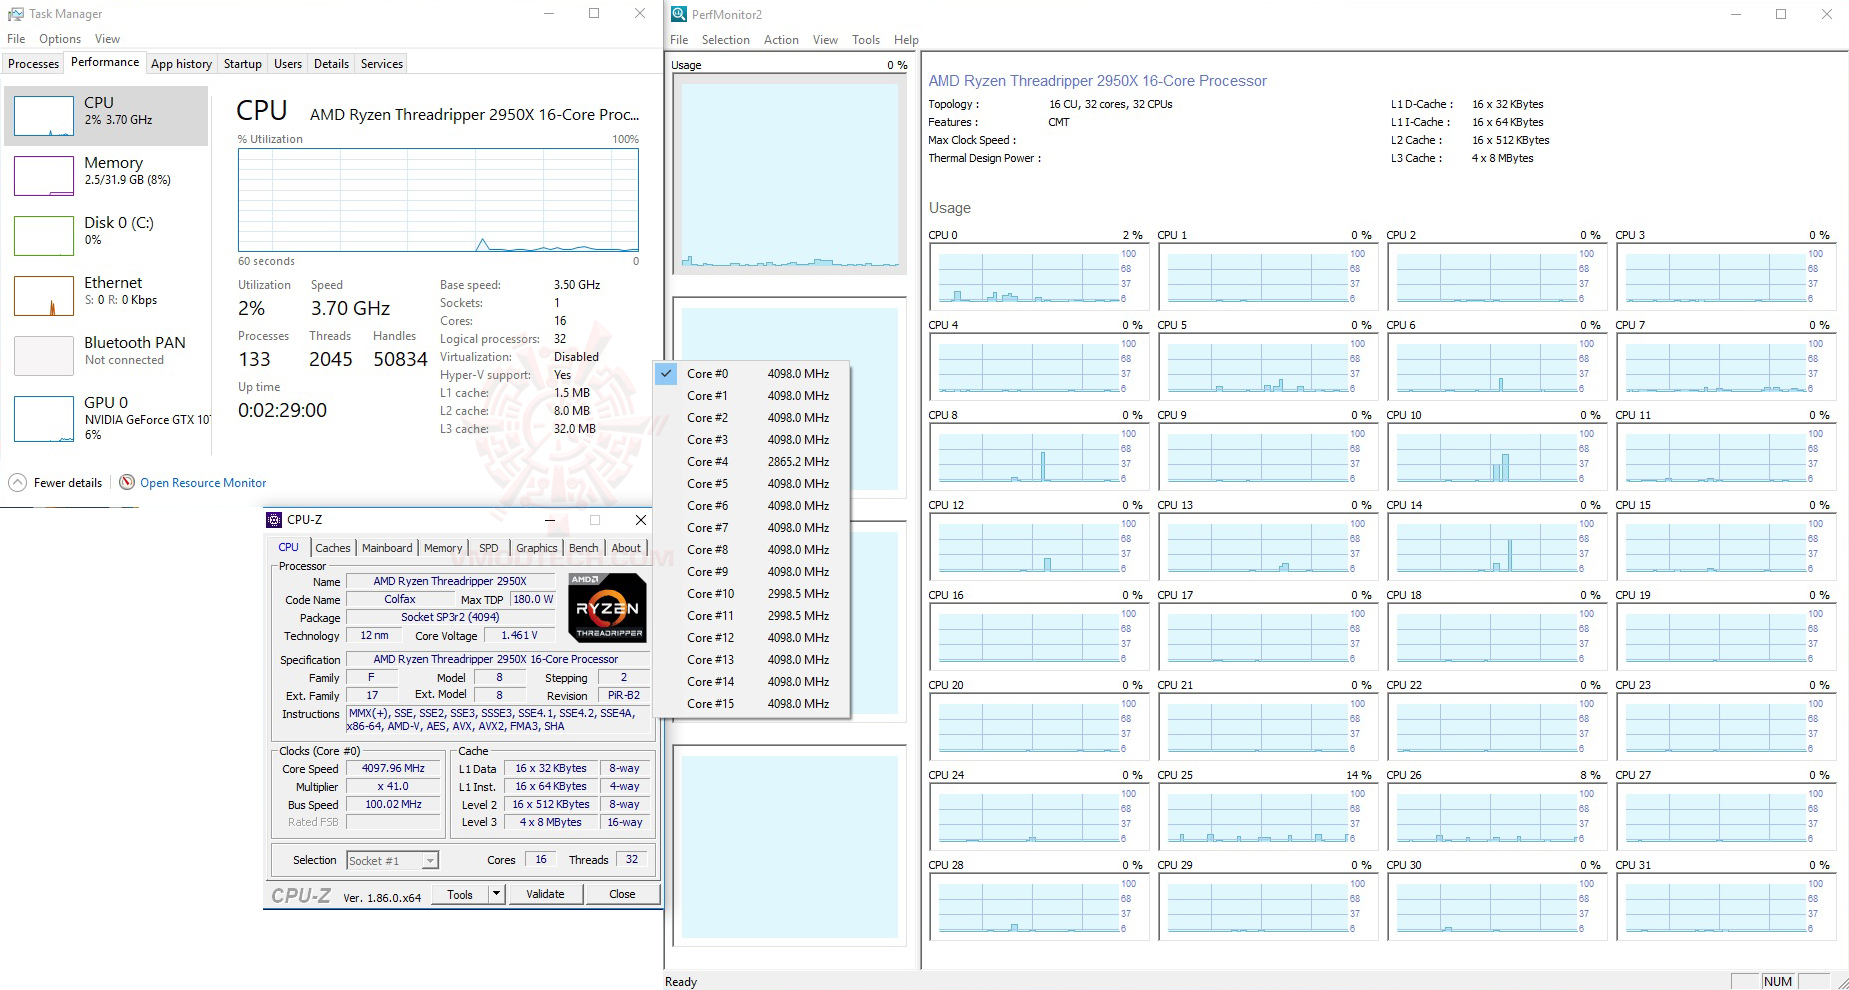Open the Tools menu in PerfMonitor2

[x=866, y=40]
